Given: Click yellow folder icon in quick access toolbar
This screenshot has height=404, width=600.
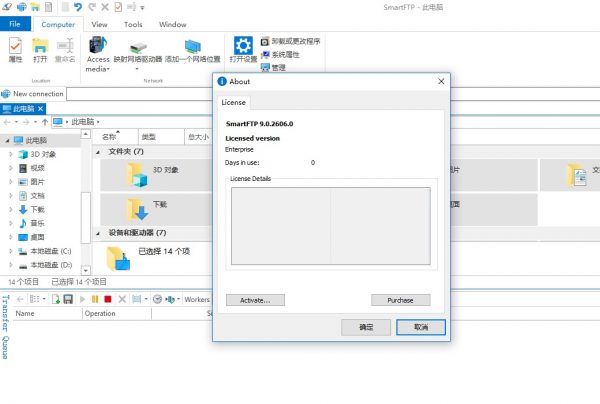Looking at the screenshot, I should (x=35, y=7).
